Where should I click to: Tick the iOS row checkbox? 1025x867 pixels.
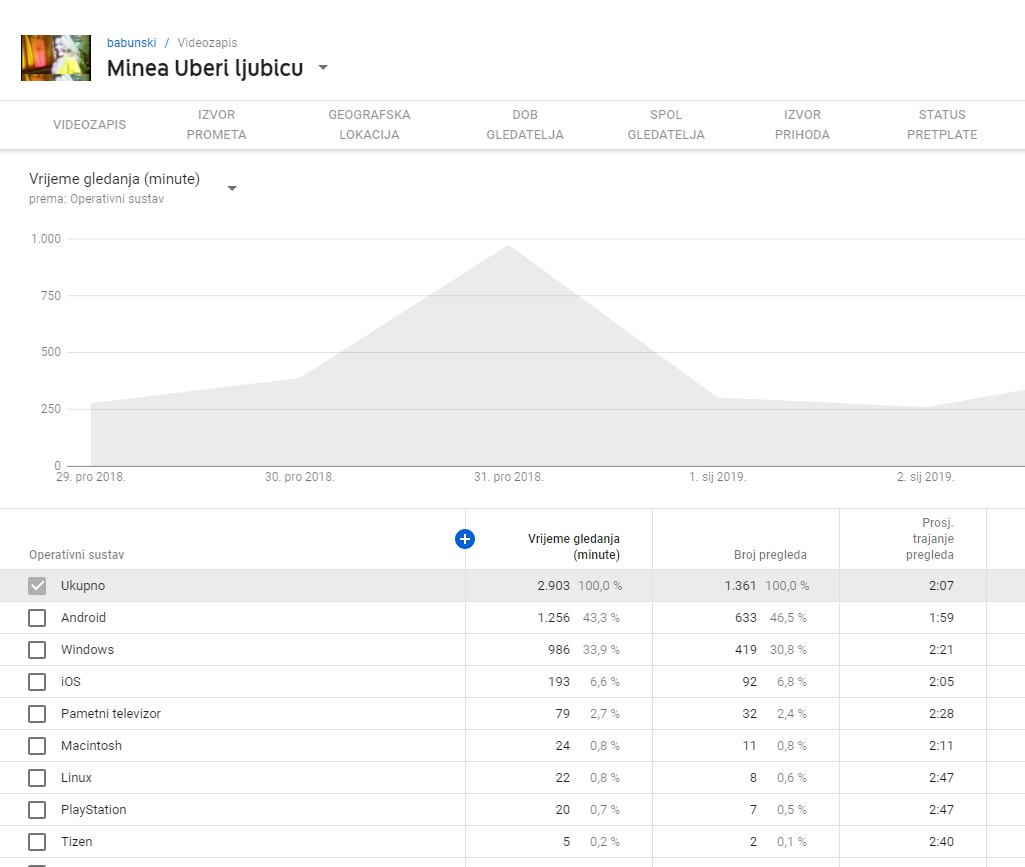click(x=37, y=682)
